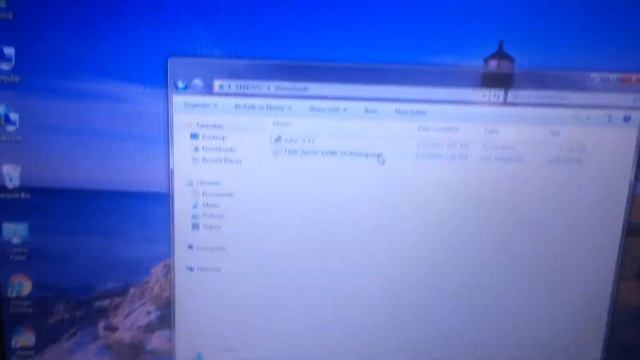Image resolution: width=640 pixels, height=360 pixels.
Task: Click the Burn toolbar button
Action: click(371, 111)
